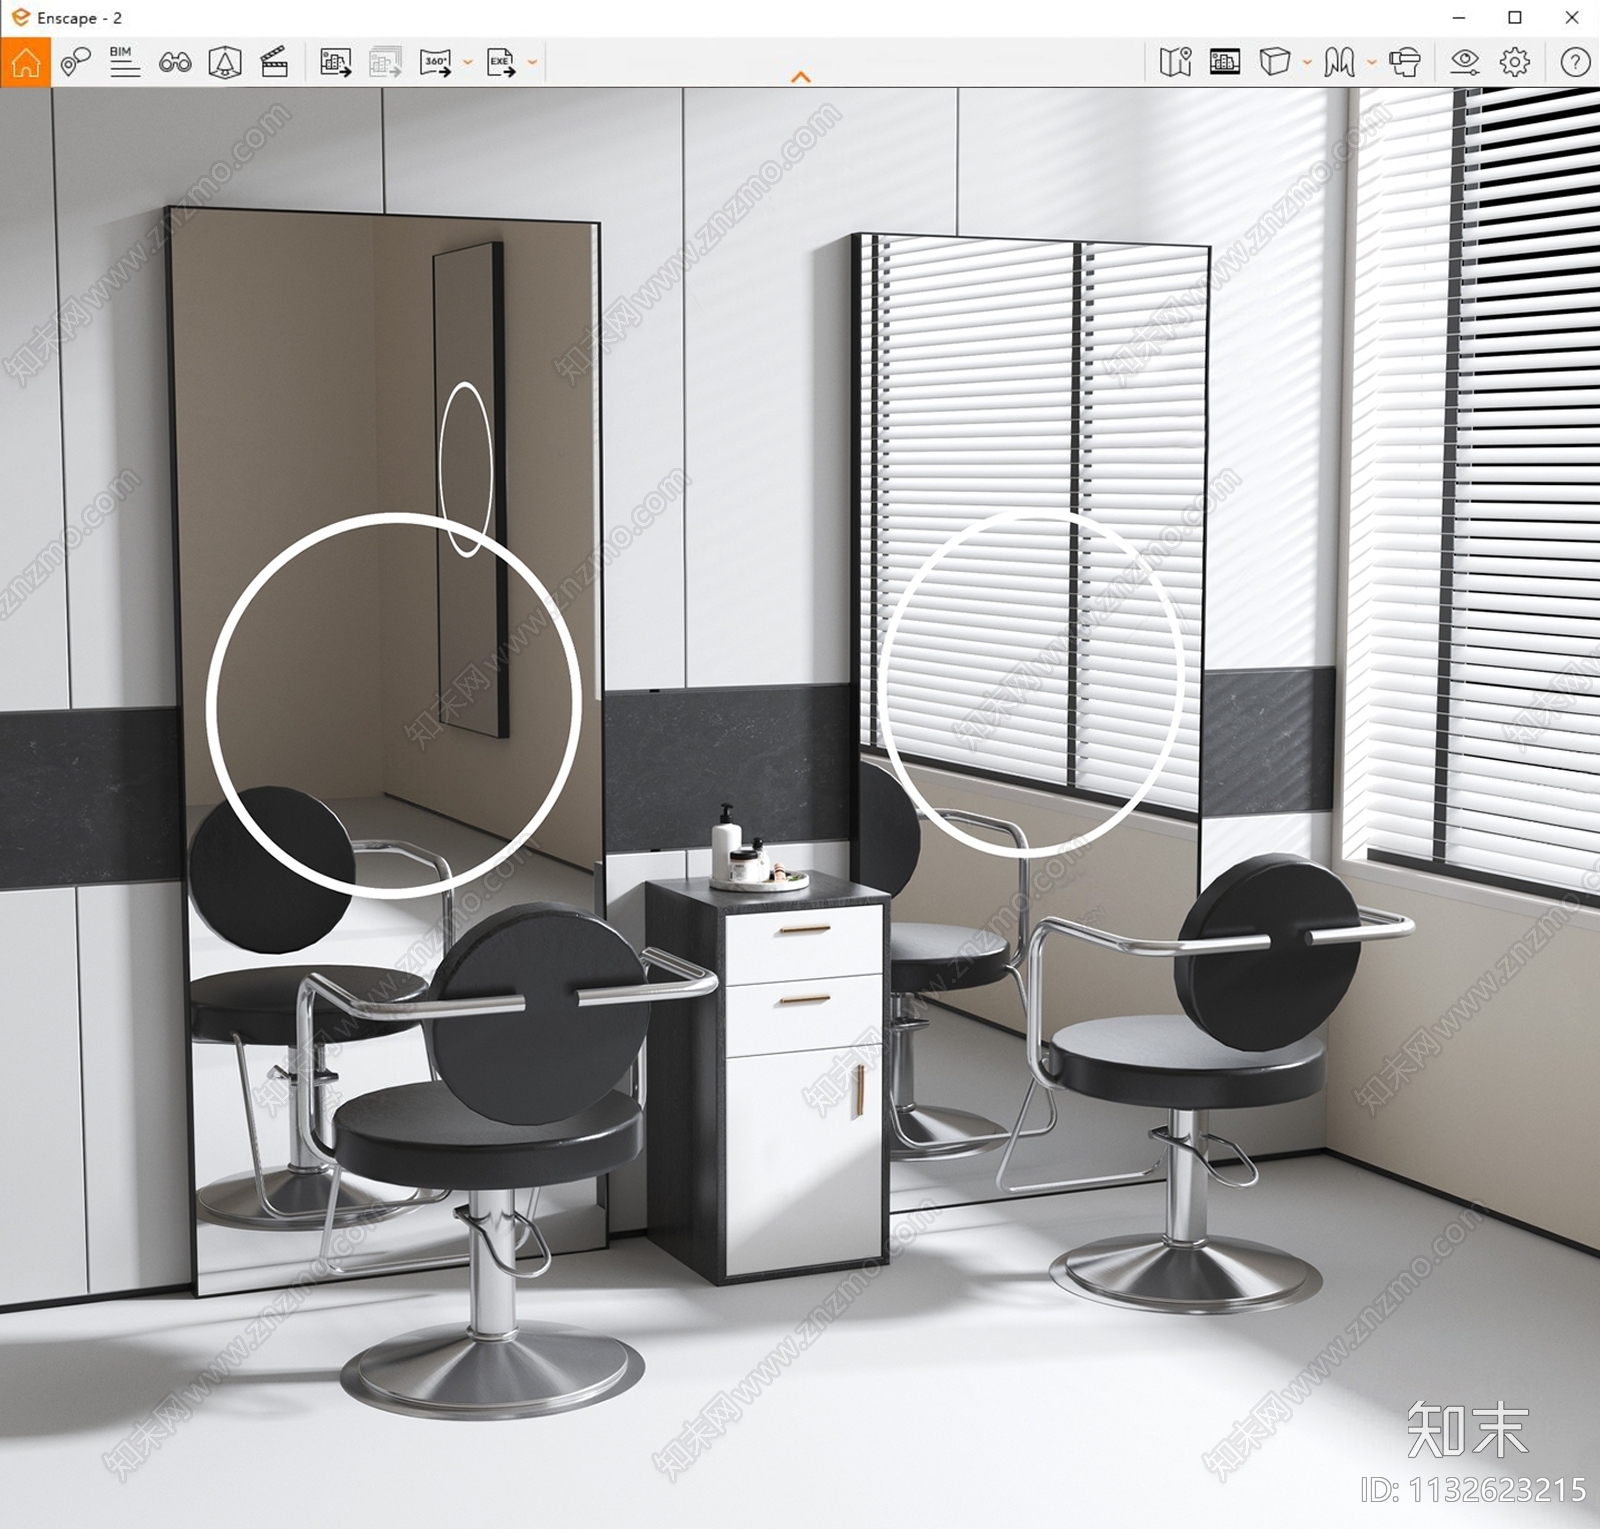1600x1529 pixels.
Task: Toggle safe frame camera icon
Action: pos(225,62)
